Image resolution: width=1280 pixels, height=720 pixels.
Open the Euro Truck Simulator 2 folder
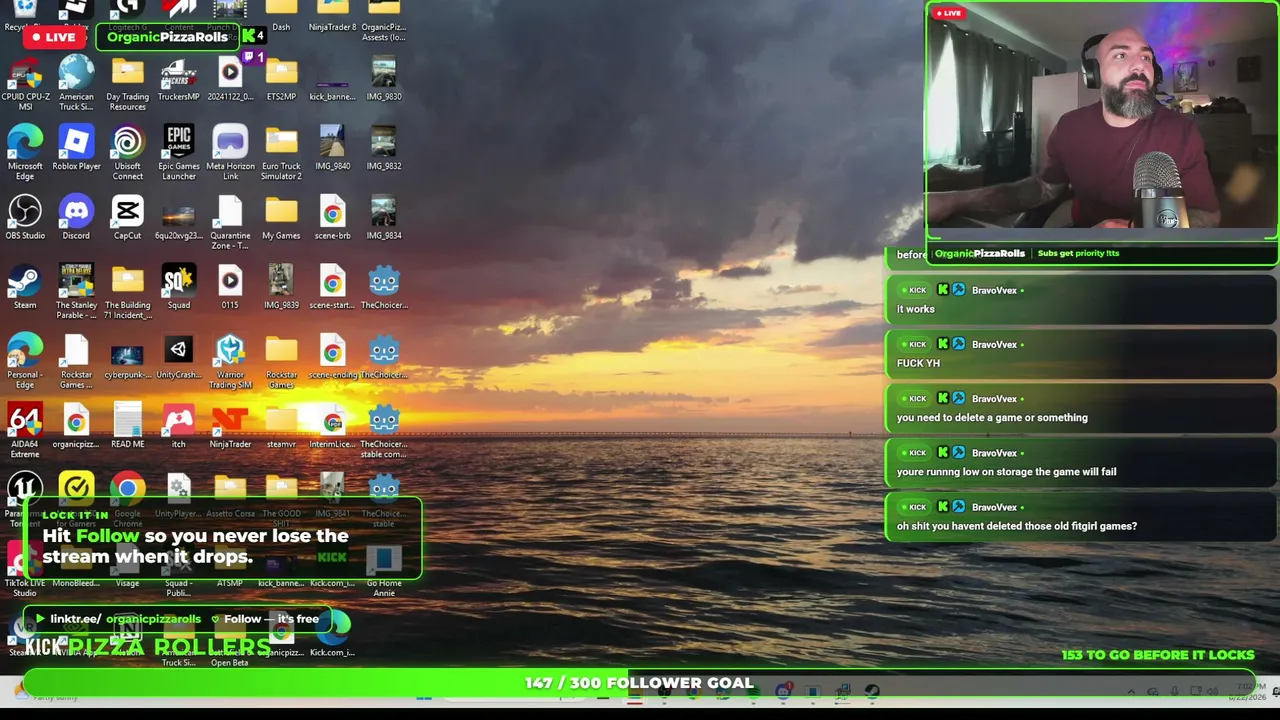tap(281, 152)
